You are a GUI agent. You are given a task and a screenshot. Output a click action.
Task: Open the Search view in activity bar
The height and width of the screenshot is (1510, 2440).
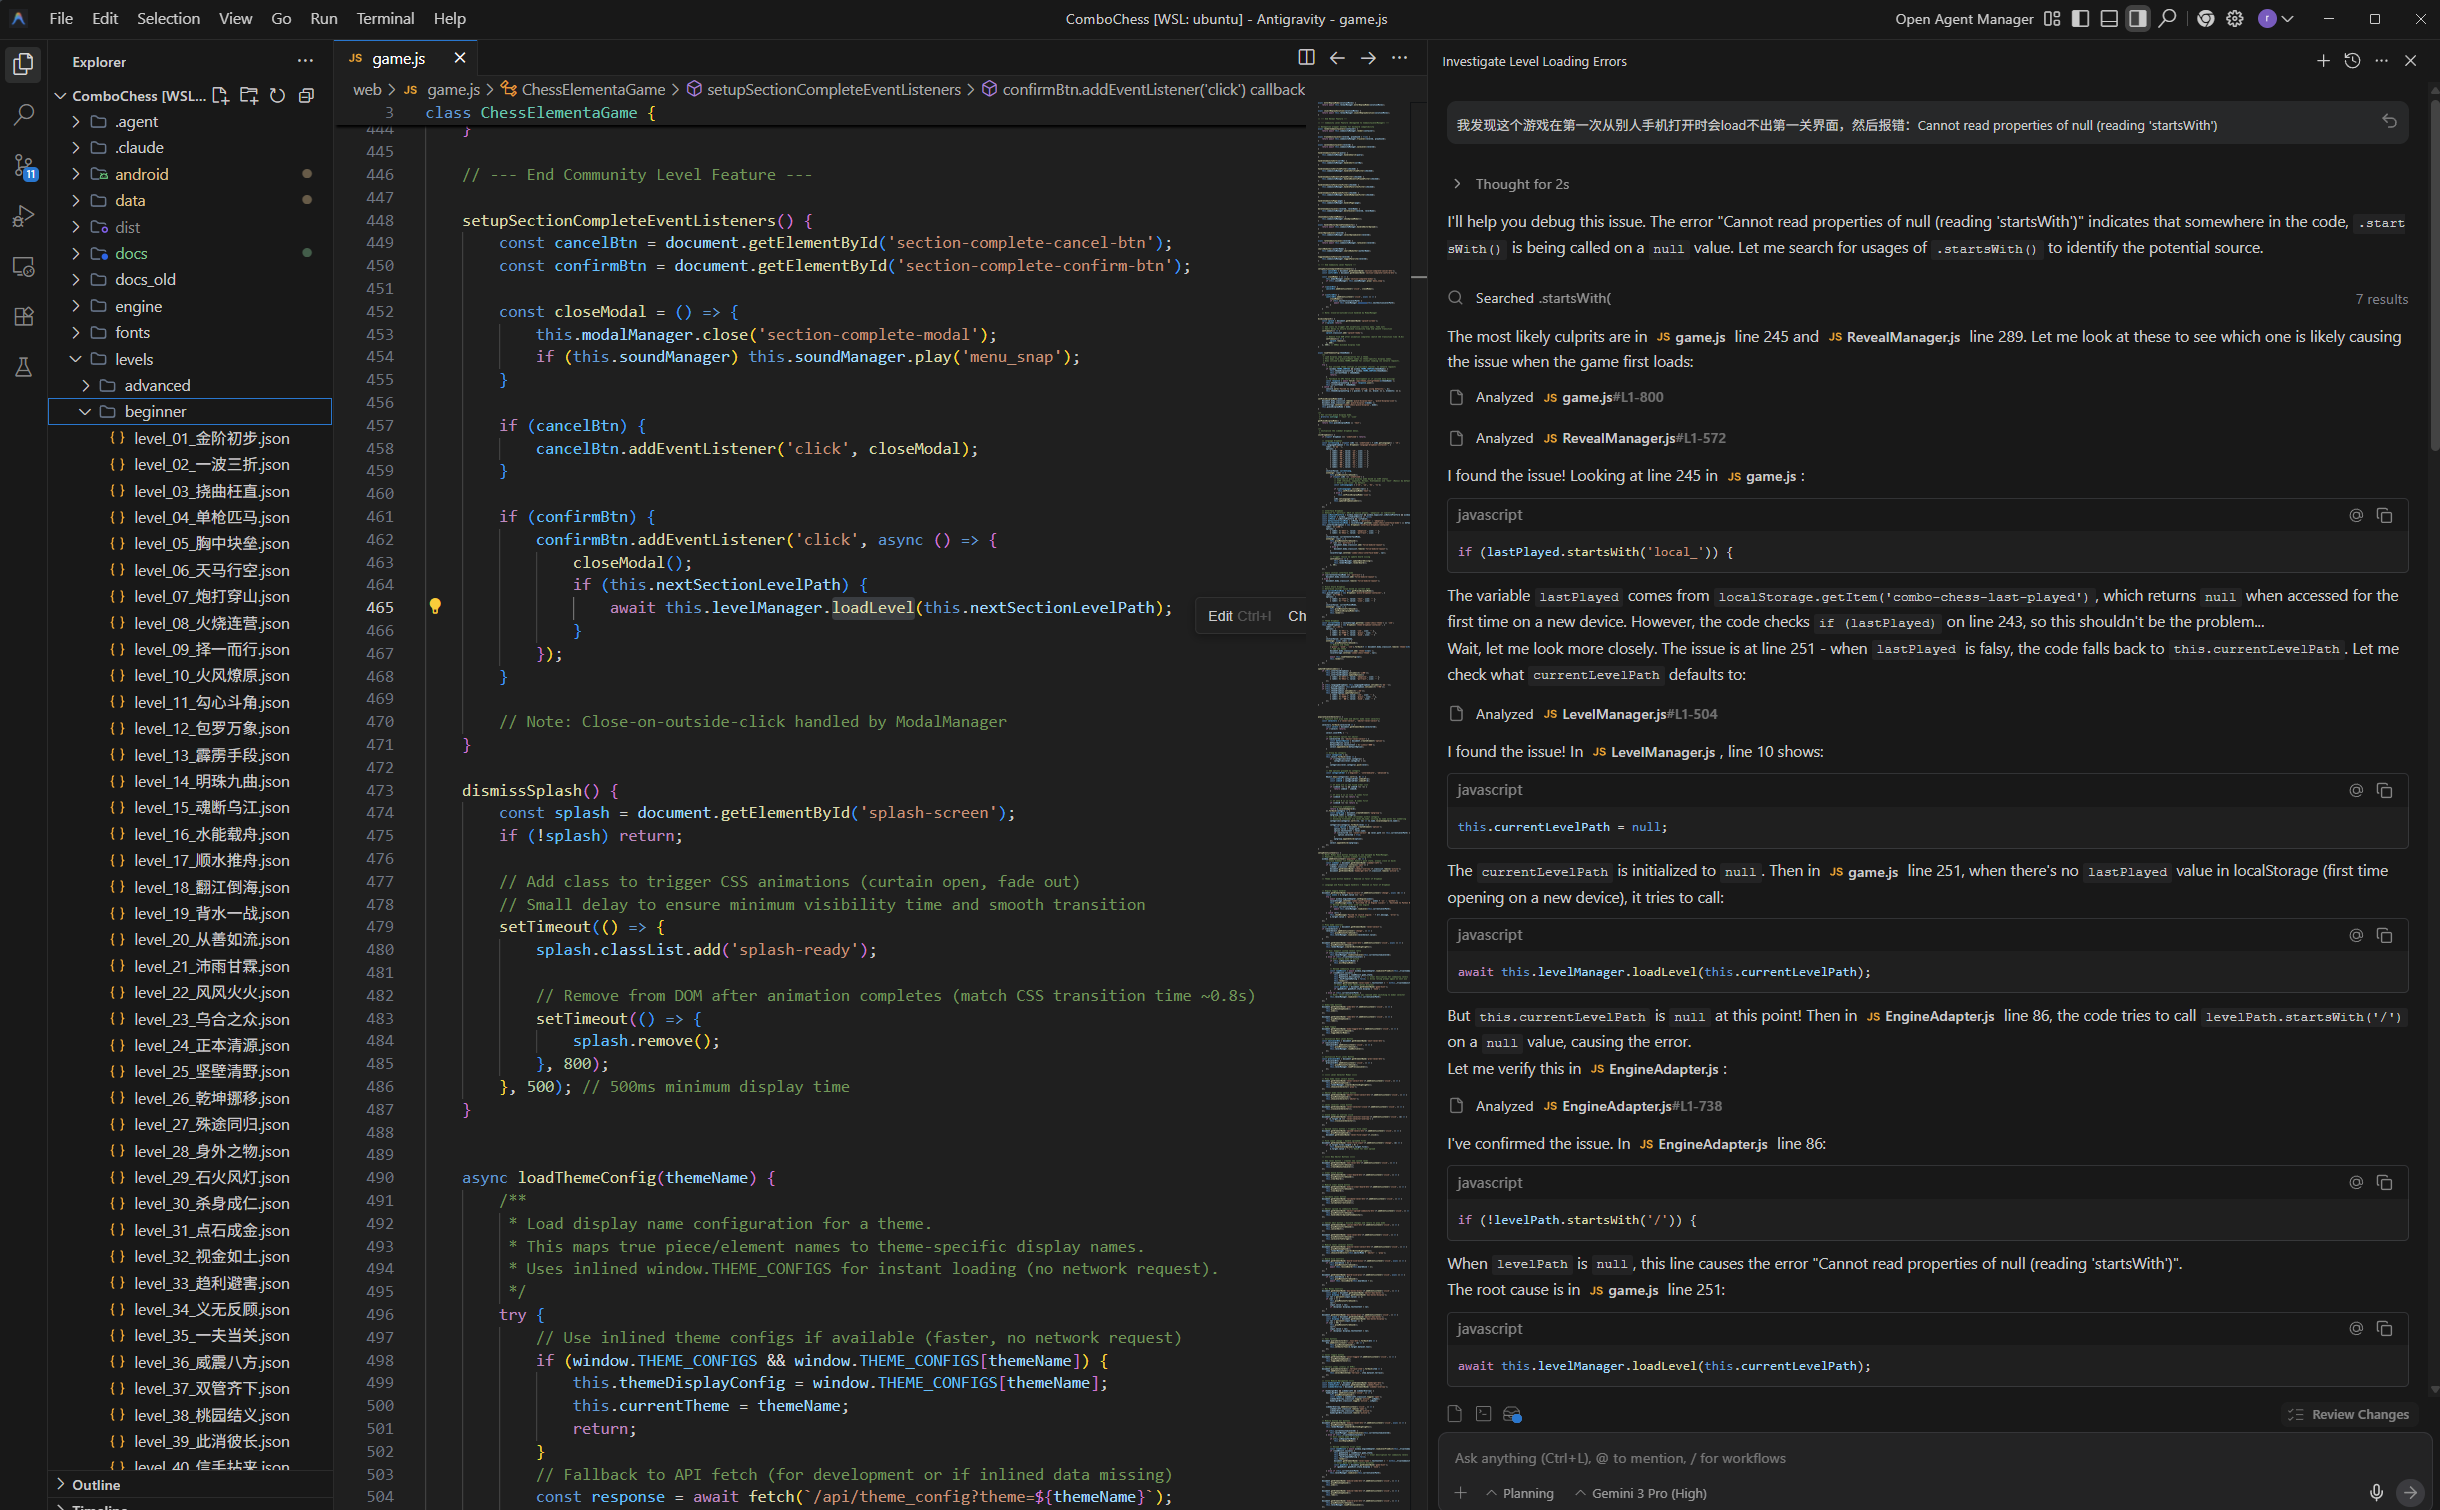[23, 115]
